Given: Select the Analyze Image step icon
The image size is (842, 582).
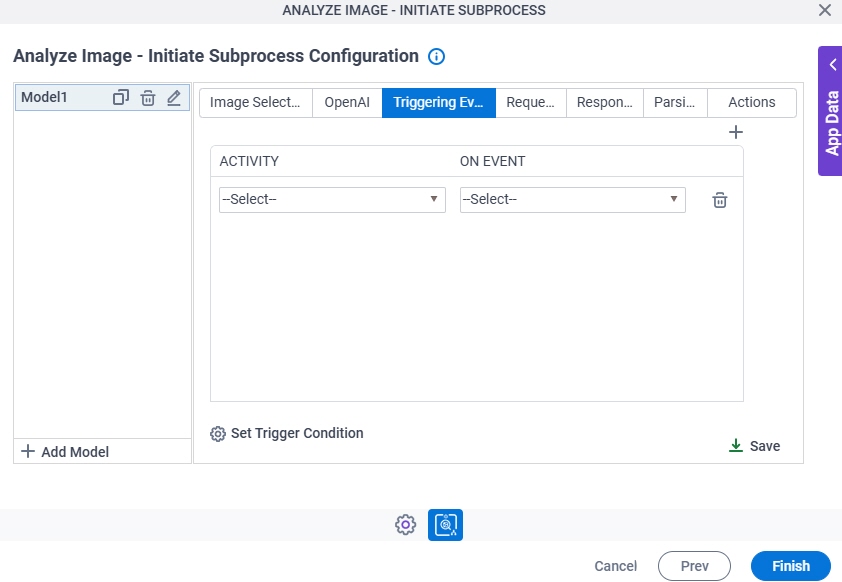Looking at the screenshot, I should click(445, 525).
